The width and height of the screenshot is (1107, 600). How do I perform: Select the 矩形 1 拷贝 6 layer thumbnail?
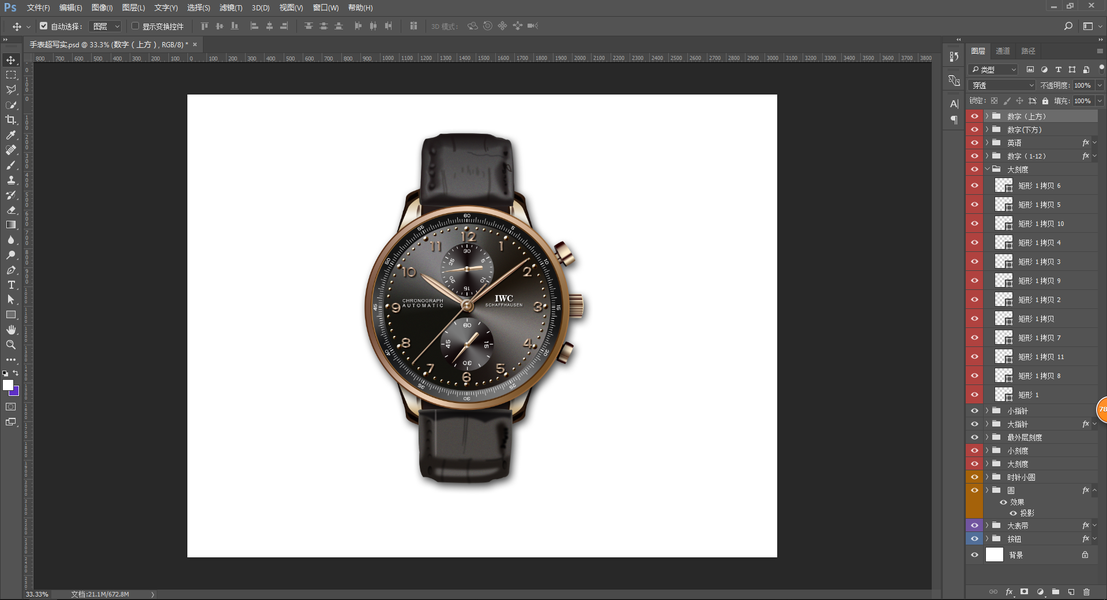point(1003,186)
